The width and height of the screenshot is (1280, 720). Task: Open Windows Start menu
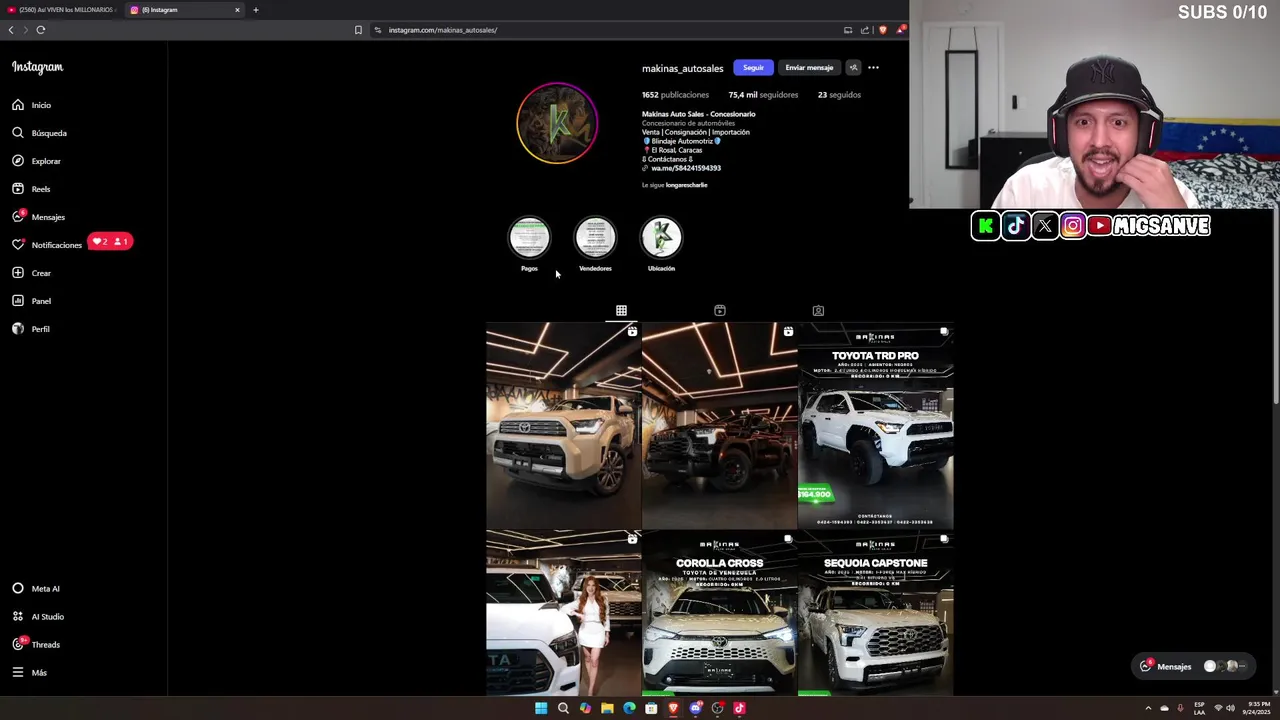(x=541, y=708)
